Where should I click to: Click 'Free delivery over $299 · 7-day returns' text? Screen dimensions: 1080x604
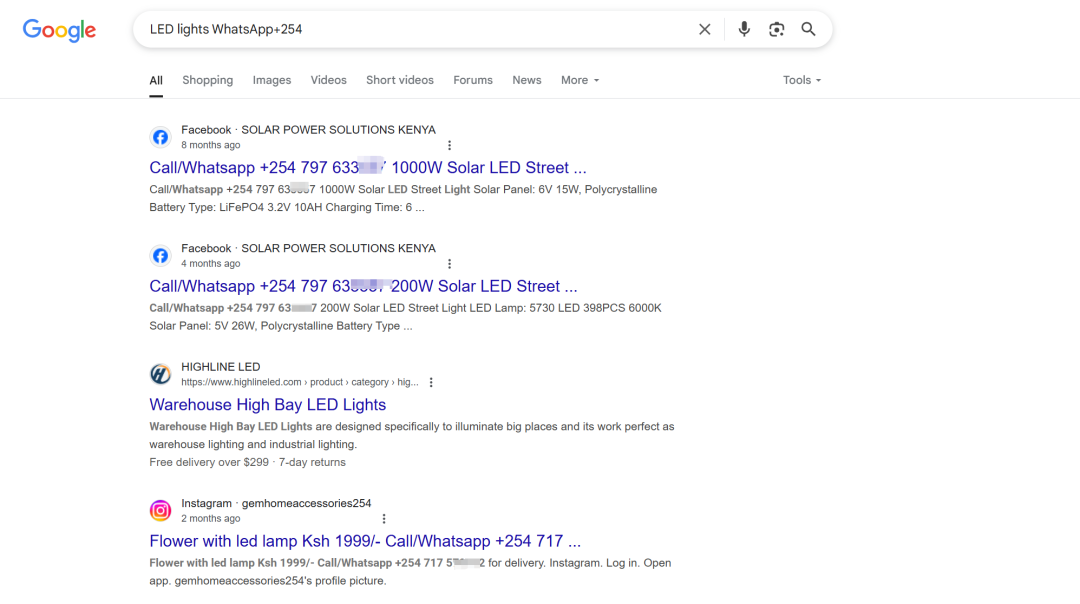click(247, 462)
